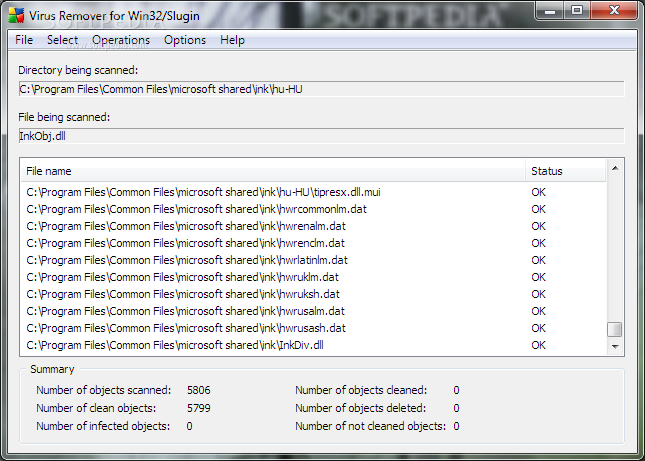
Task: Select the hwruklm.dat row
Action: tap(313, 277)
